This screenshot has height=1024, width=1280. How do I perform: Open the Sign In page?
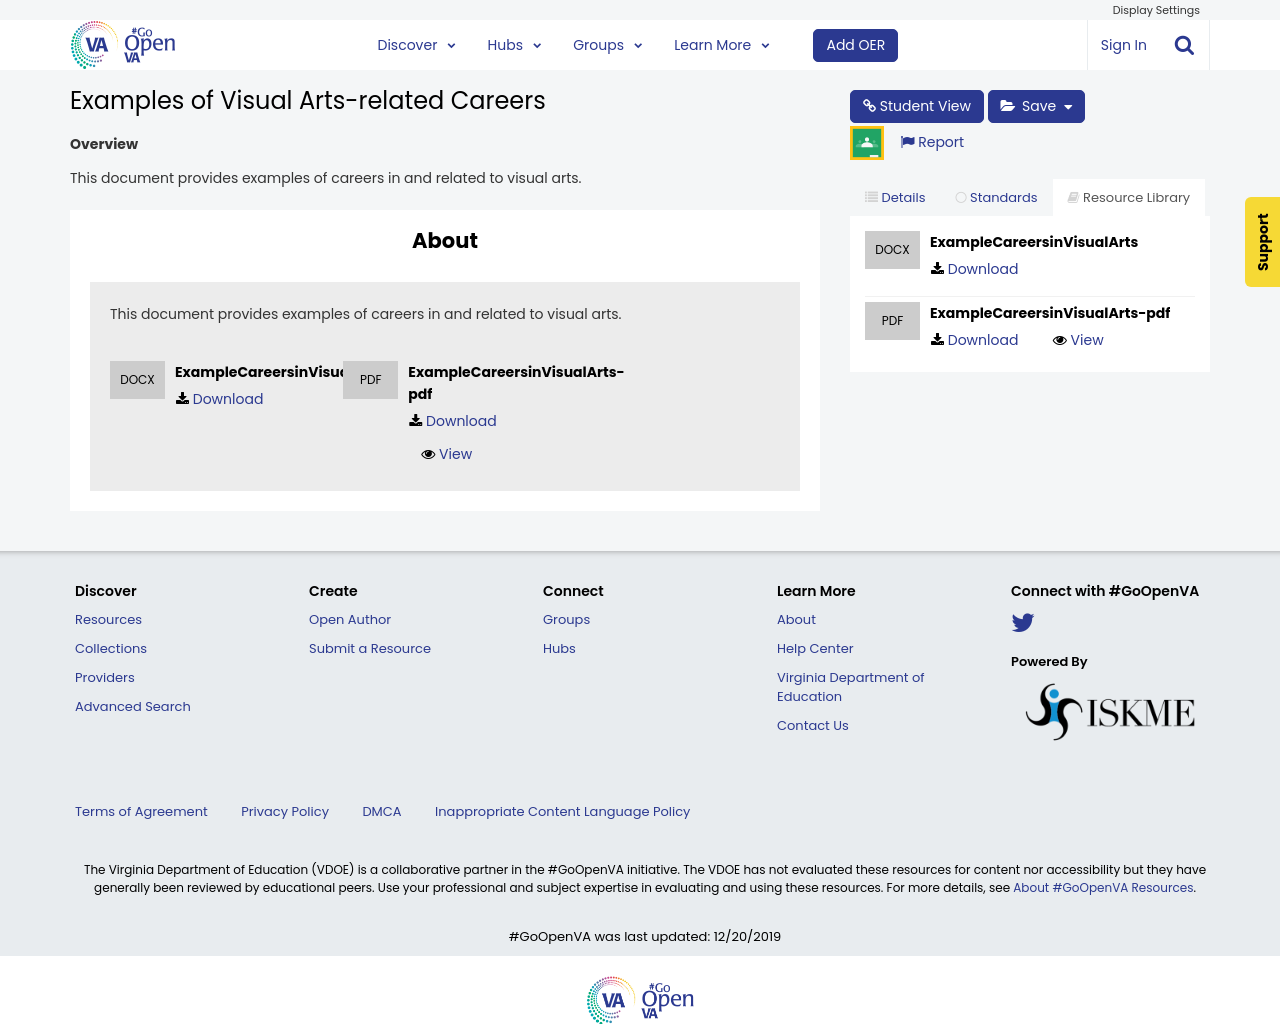[1123, 44]
